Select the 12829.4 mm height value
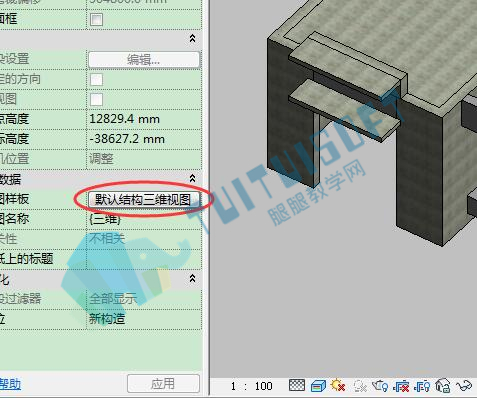This screenshot has height=398, width=477. [x=144, y=119]
